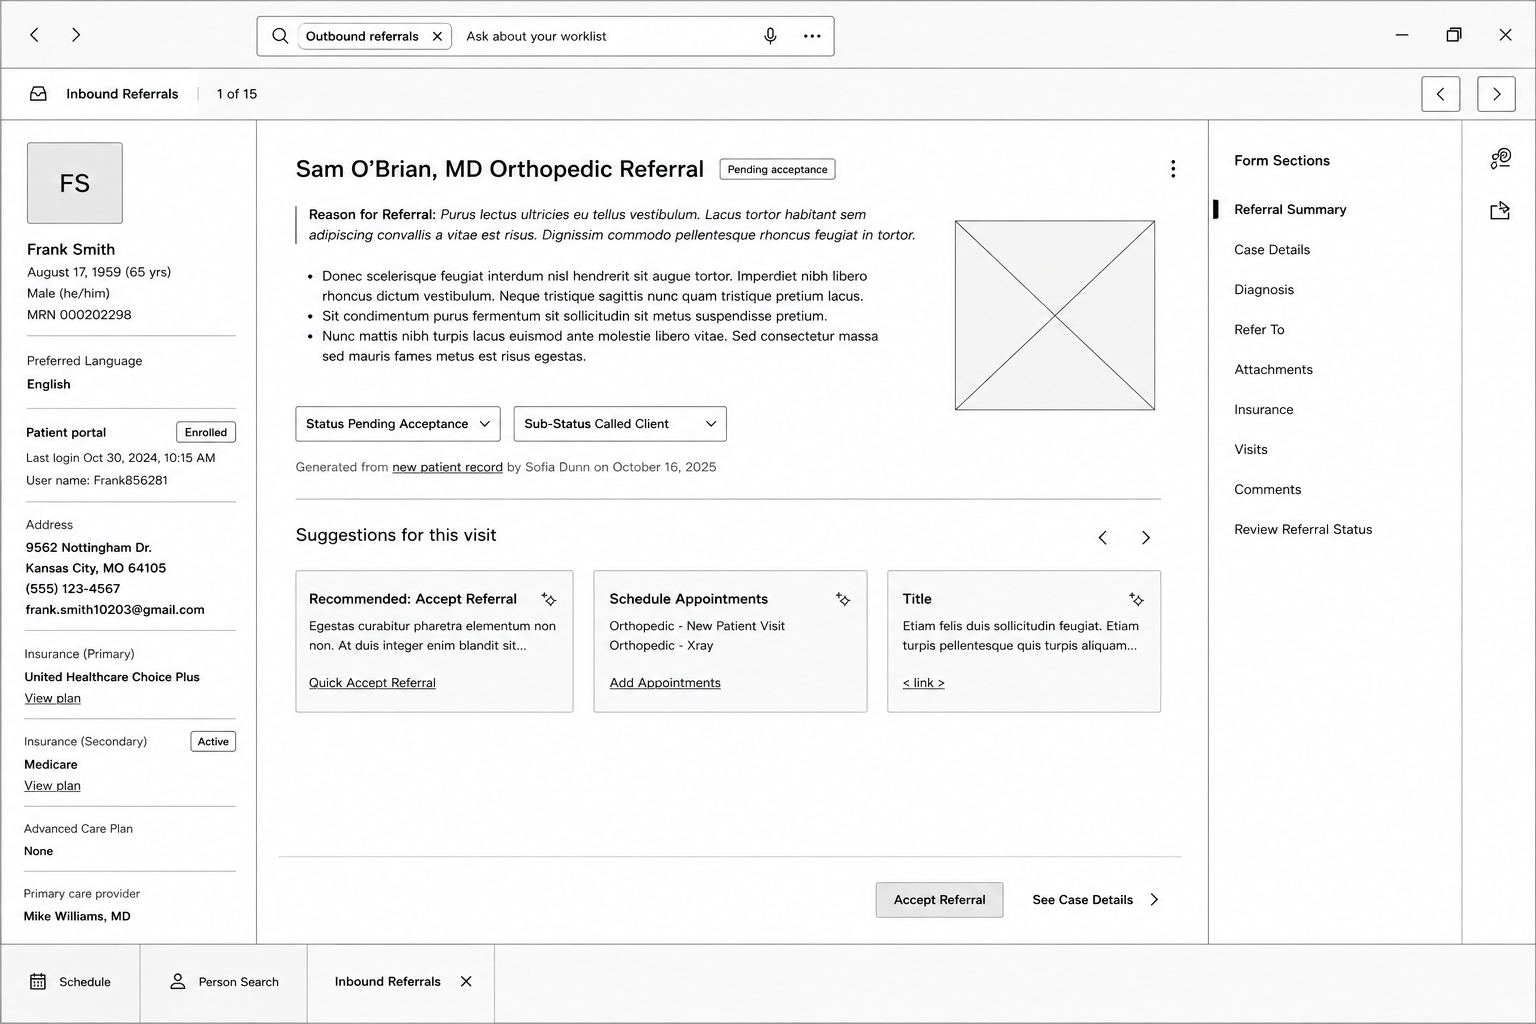Go forward with the top-left forward arrow

[76, 35]
